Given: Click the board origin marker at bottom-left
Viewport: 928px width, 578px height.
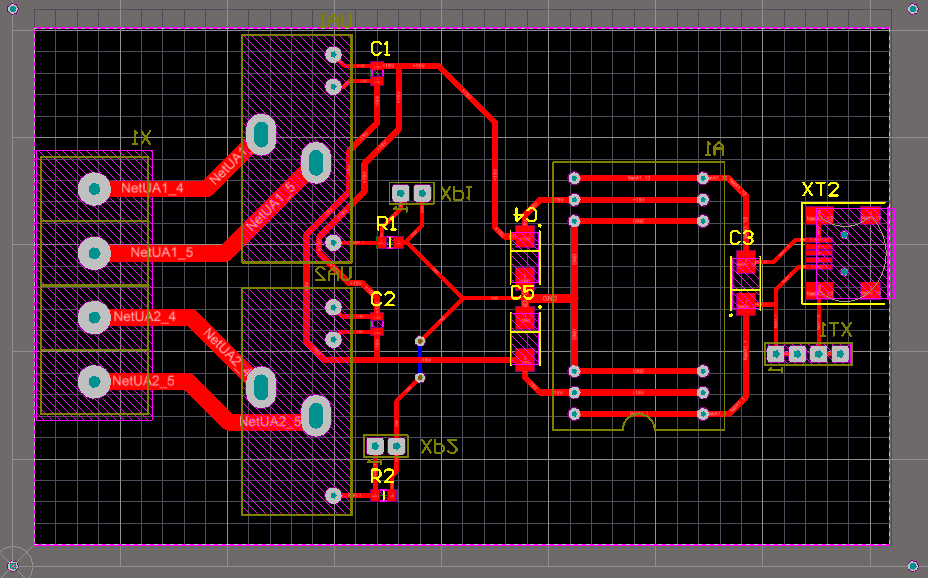Looking at the screenshot, I should [x=13, y=566].
